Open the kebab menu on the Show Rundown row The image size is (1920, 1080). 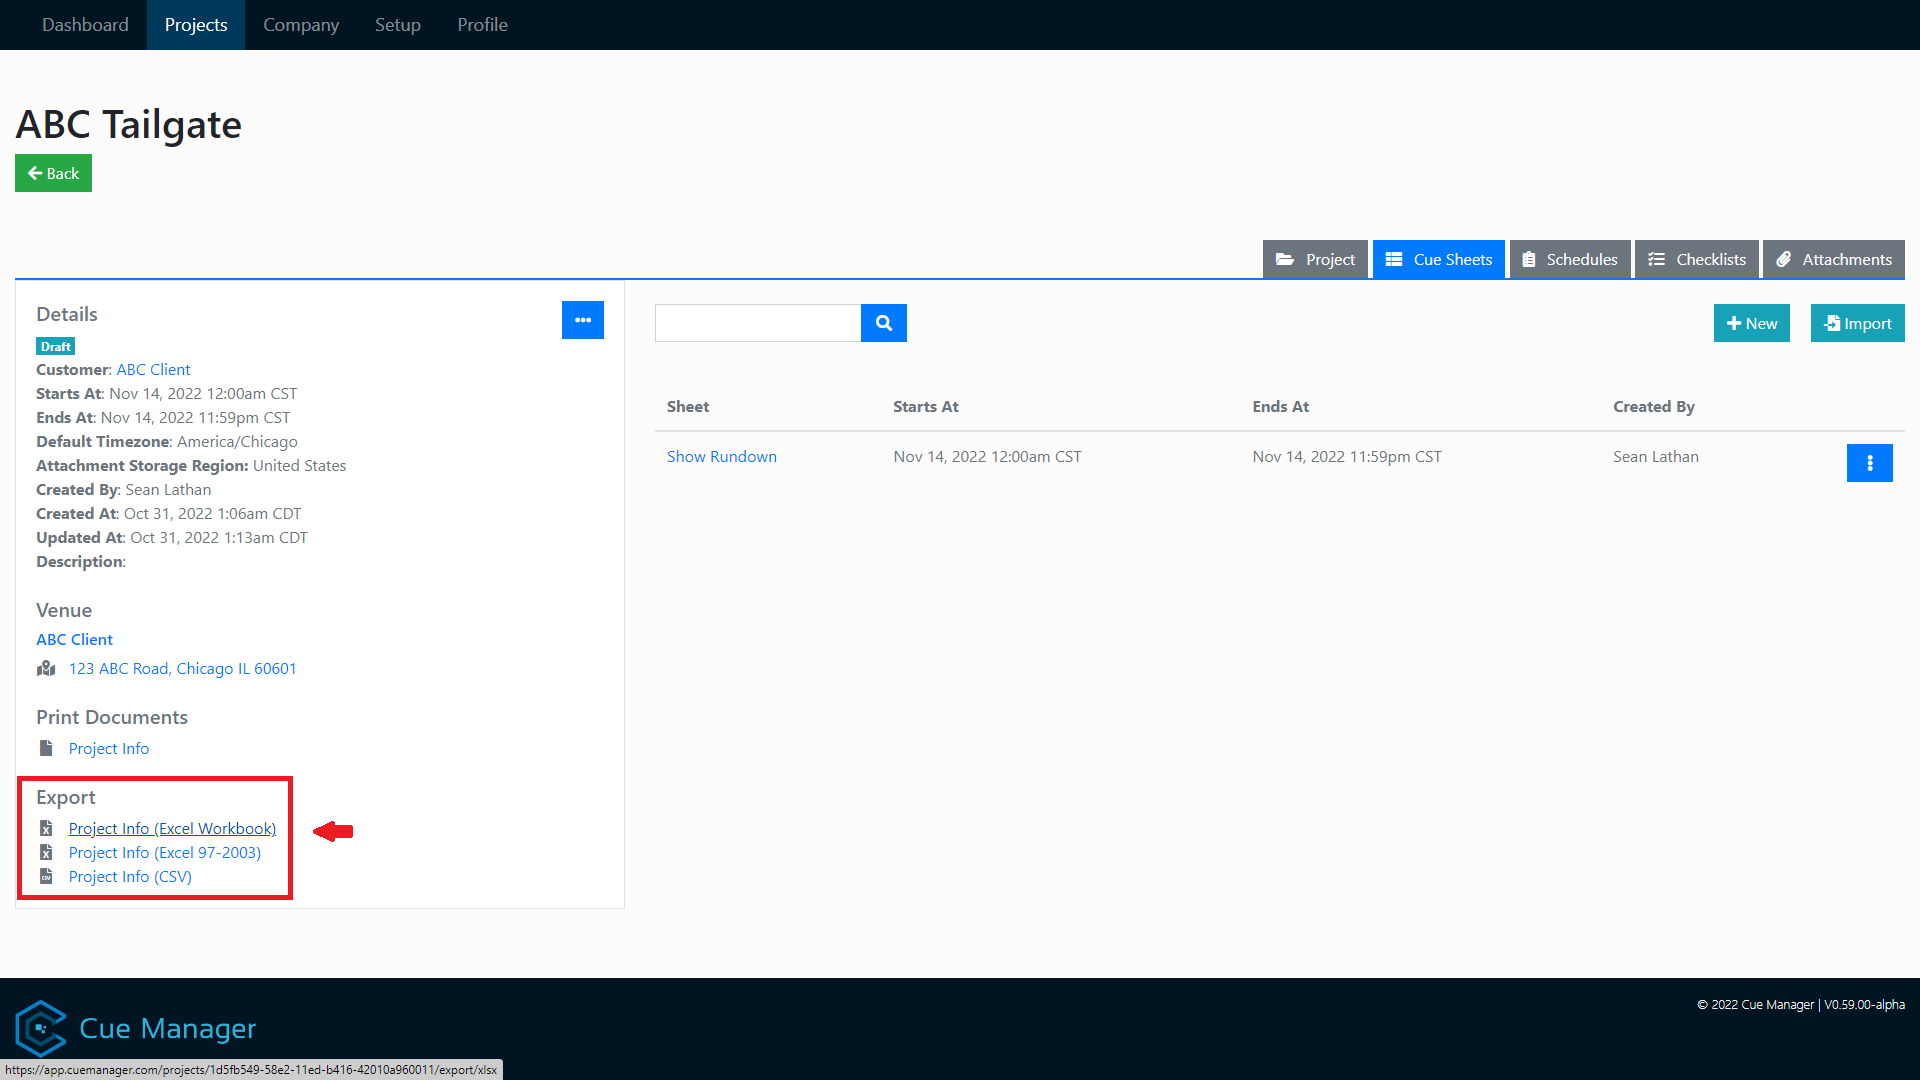click(1870, 463)
